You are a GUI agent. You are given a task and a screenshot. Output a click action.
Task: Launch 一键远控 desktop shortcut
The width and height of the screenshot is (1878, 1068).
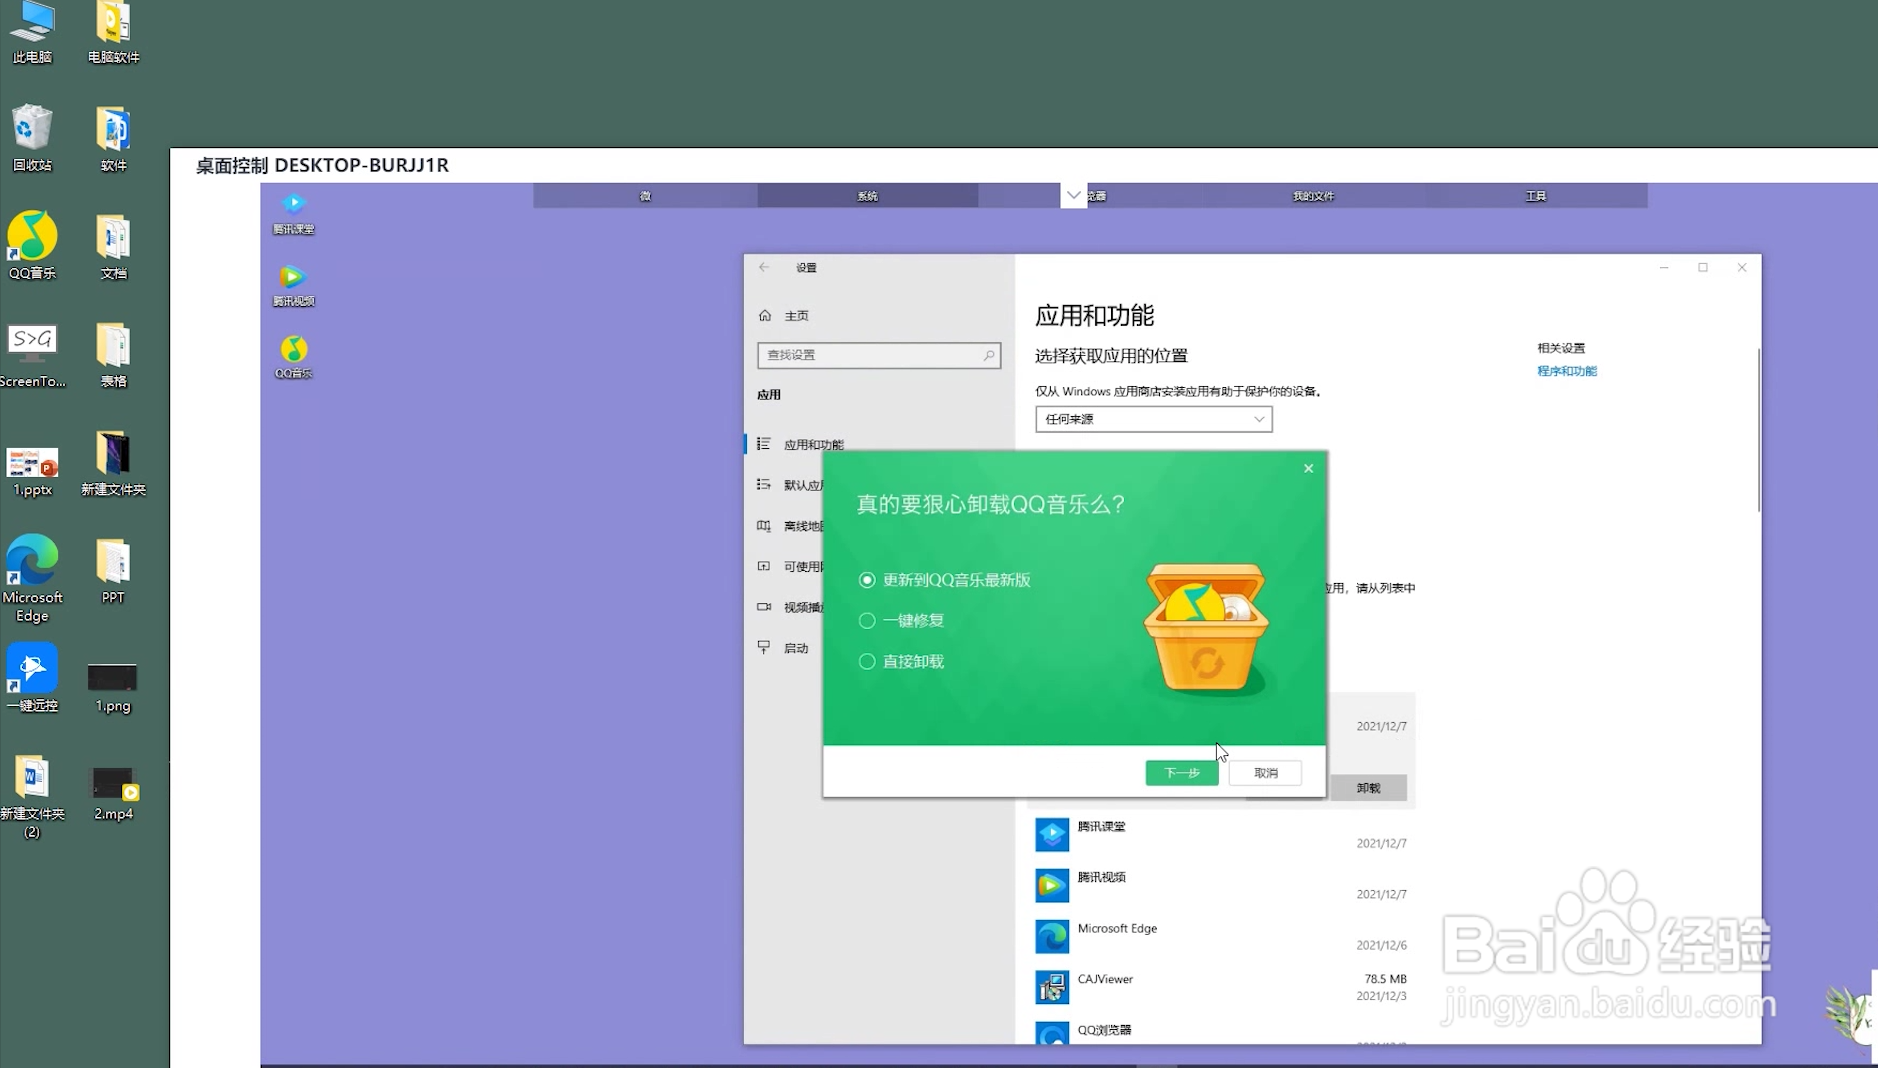point(32,678)
